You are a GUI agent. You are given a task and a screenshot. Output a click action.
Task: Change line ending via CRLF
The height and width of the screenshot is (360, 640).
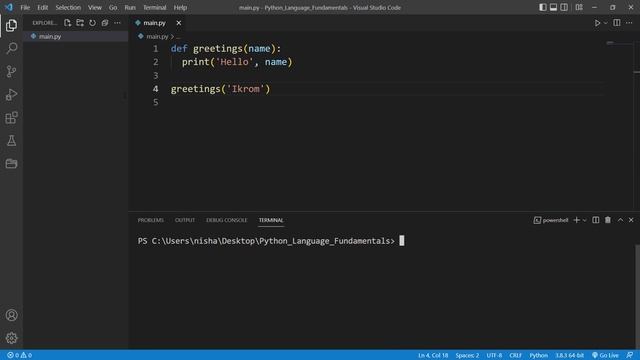[x=516, y=355]
